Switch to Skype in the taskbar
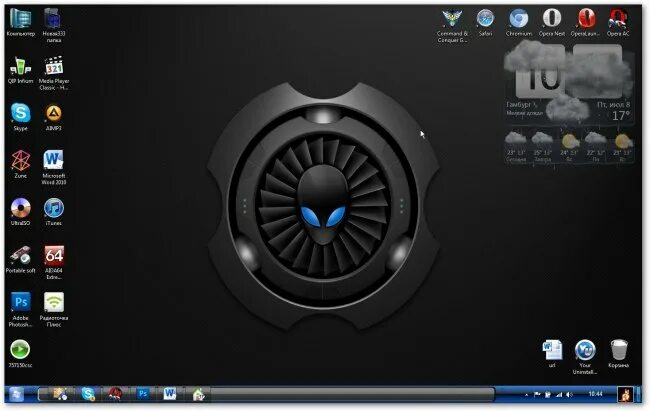The image size is (650, 411). tap(88, 394)
